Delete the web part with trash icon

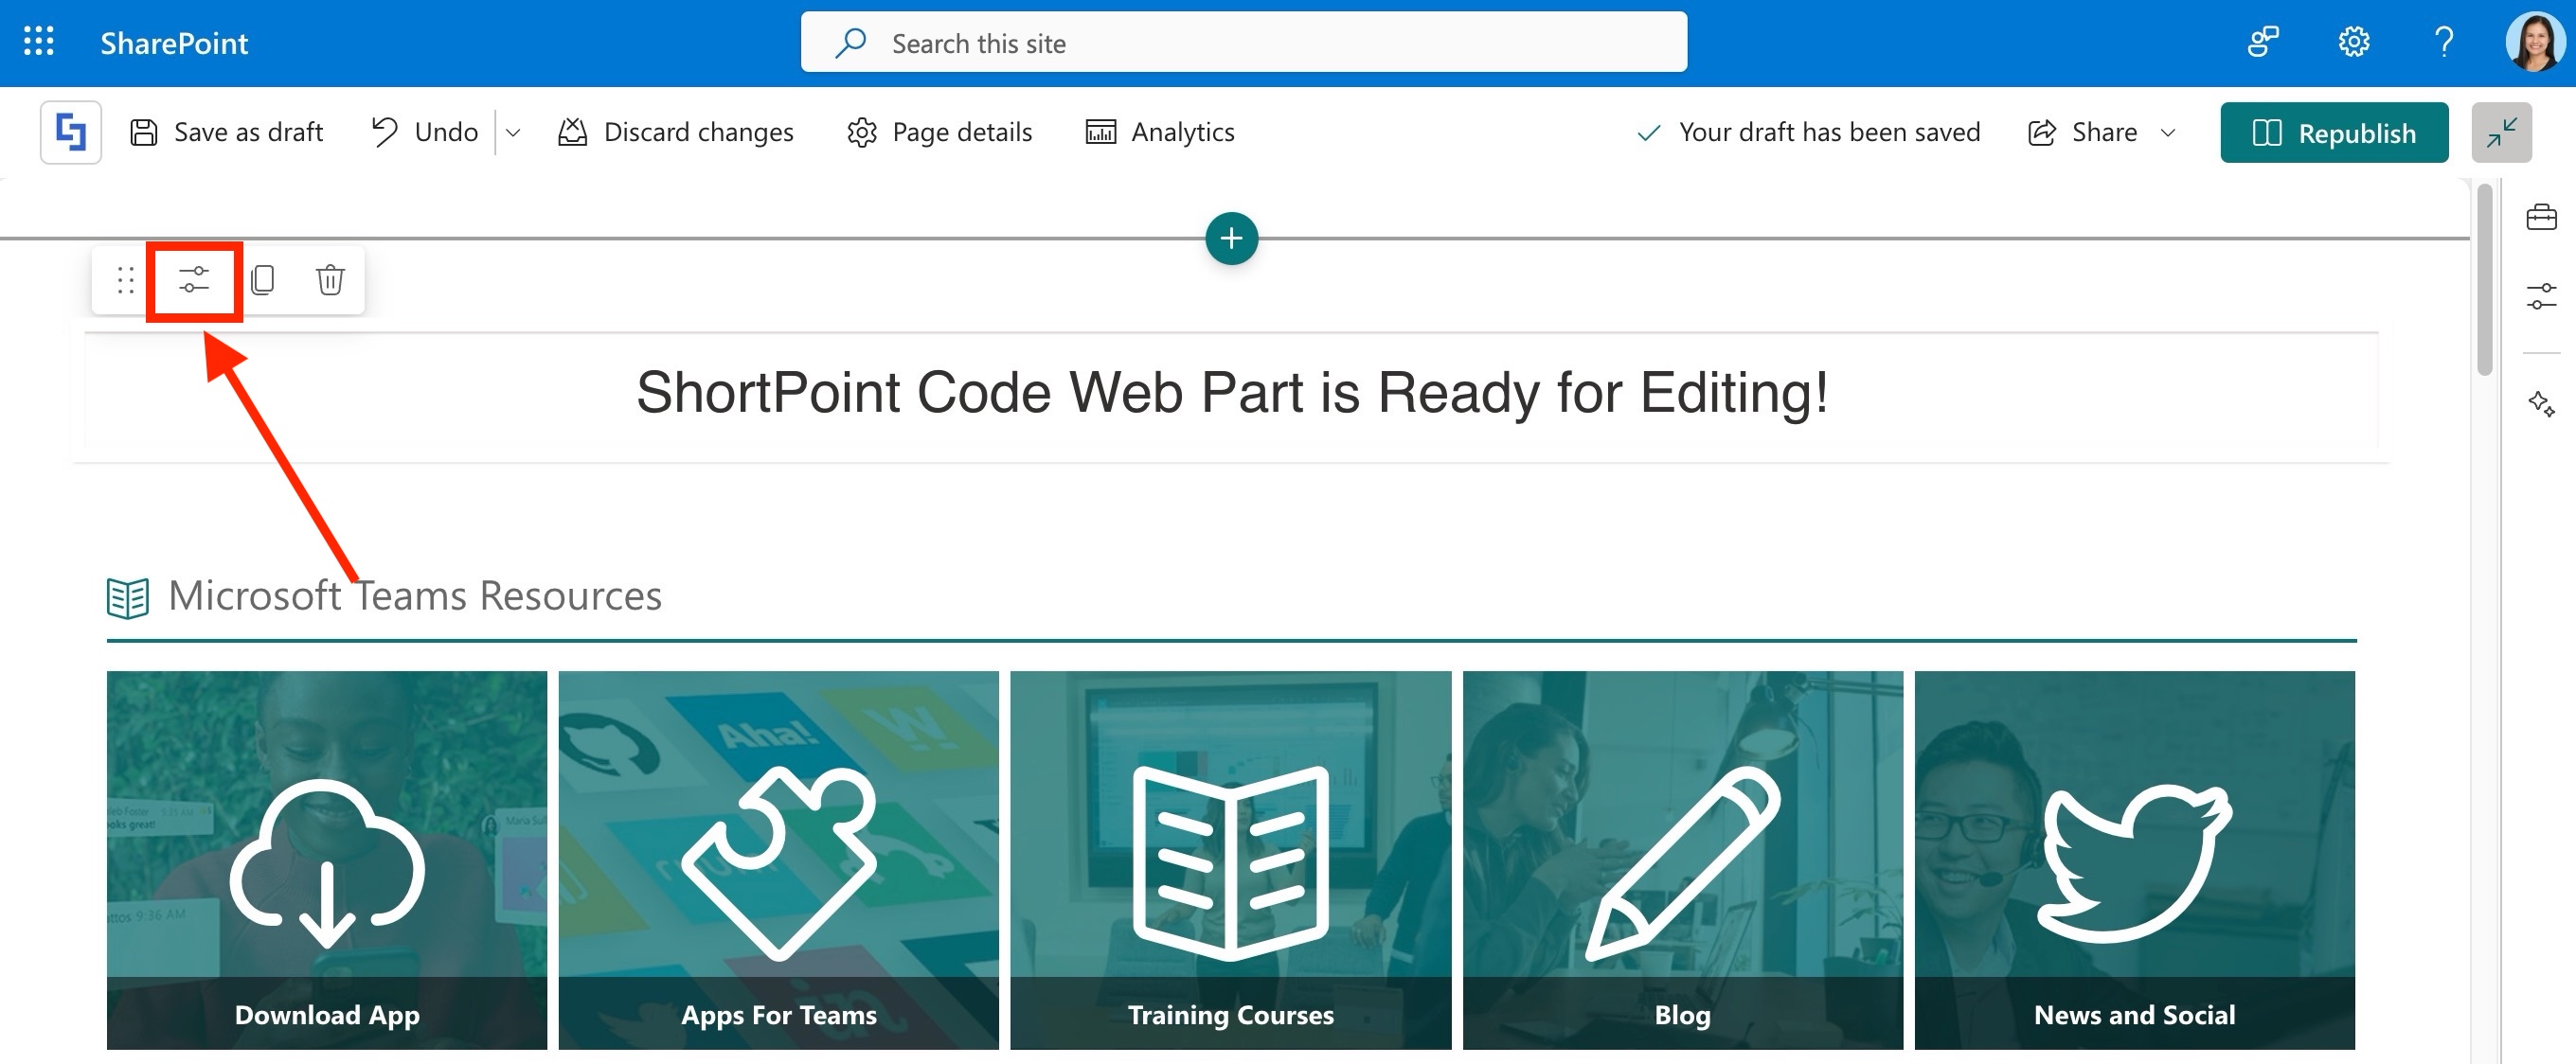pyautogui.click(x=330, y=280)
